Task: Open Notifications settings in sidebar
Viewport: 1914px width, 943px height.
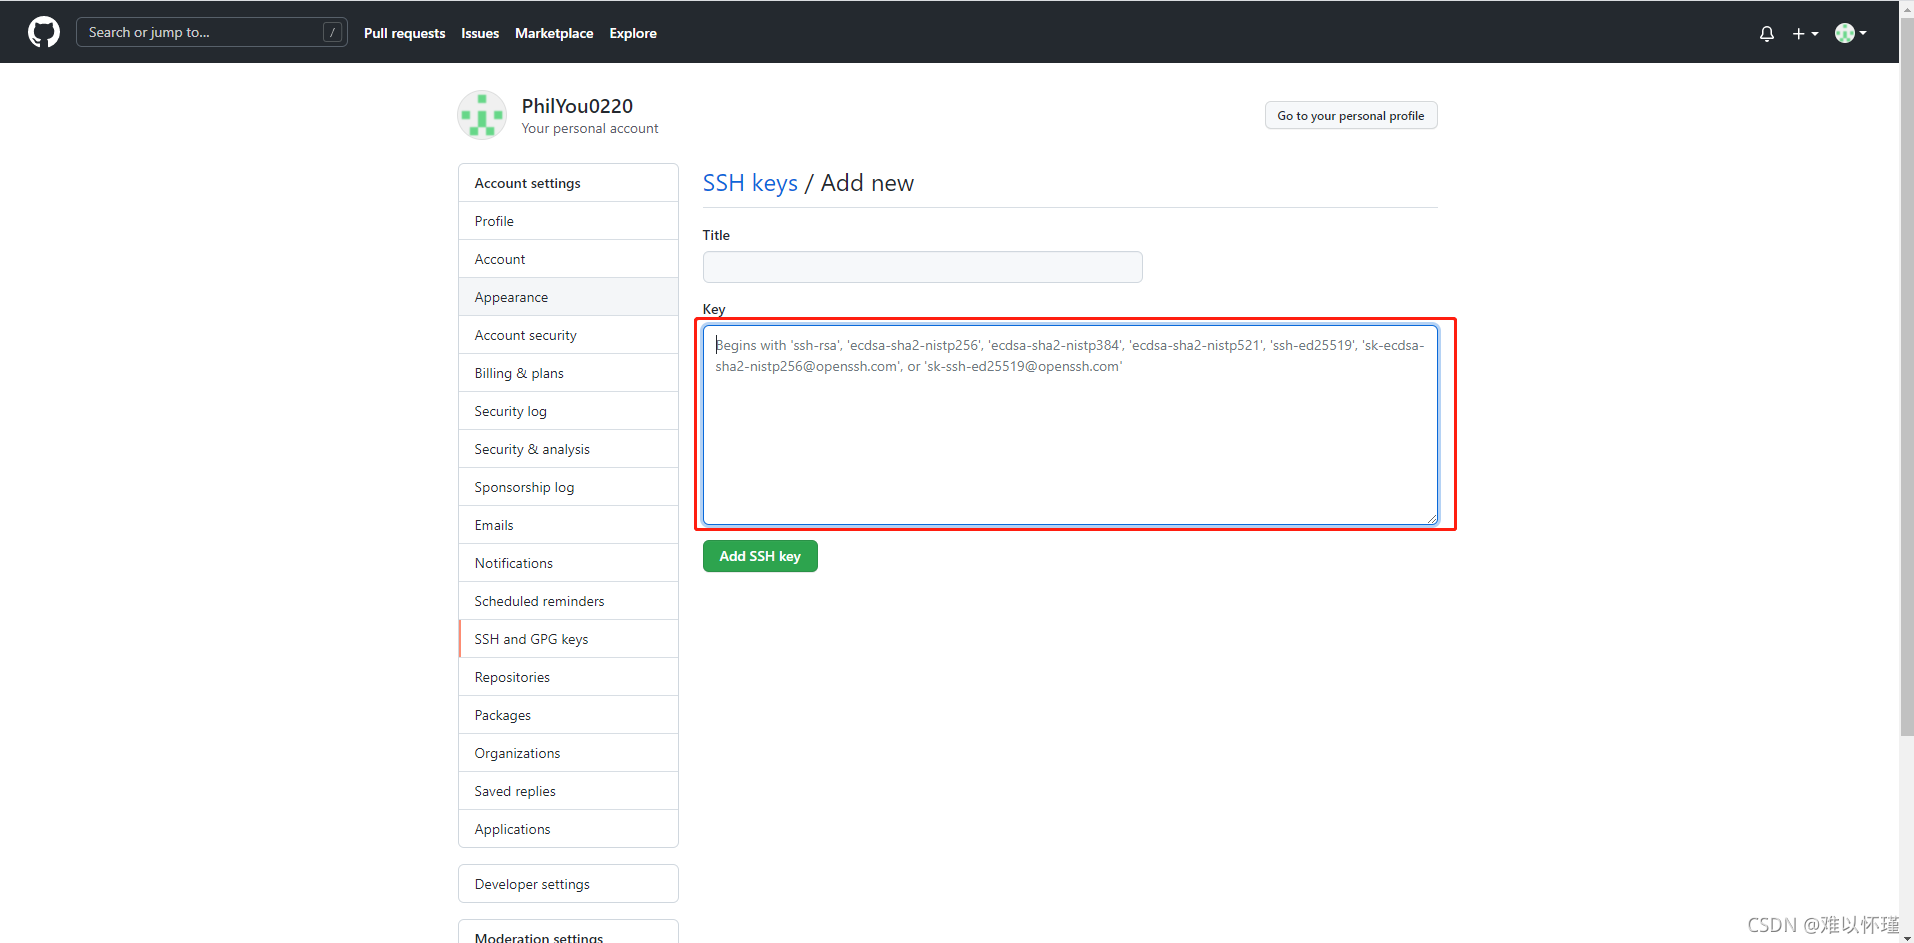Action: (568, 563)
